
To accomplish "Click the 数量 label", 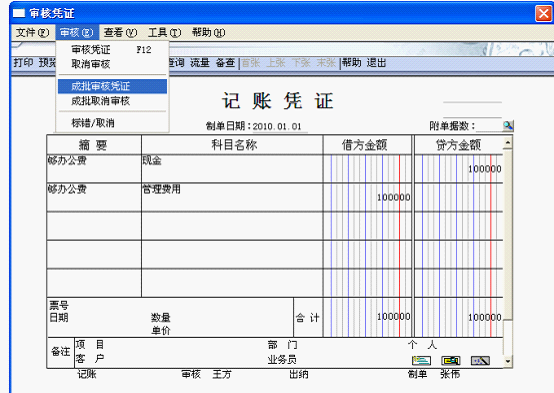I will tap(161, 317).
